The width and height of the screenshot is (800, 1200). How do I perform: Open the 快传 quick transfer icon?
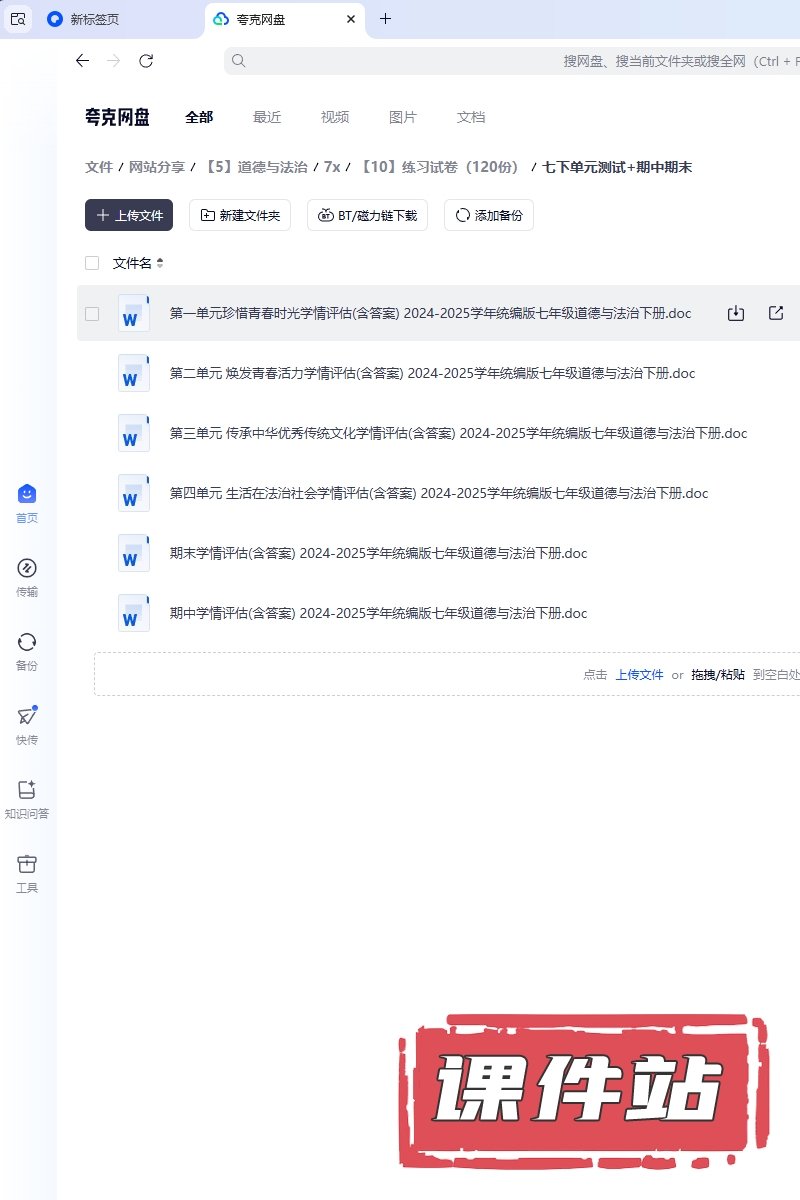[27, 717]
